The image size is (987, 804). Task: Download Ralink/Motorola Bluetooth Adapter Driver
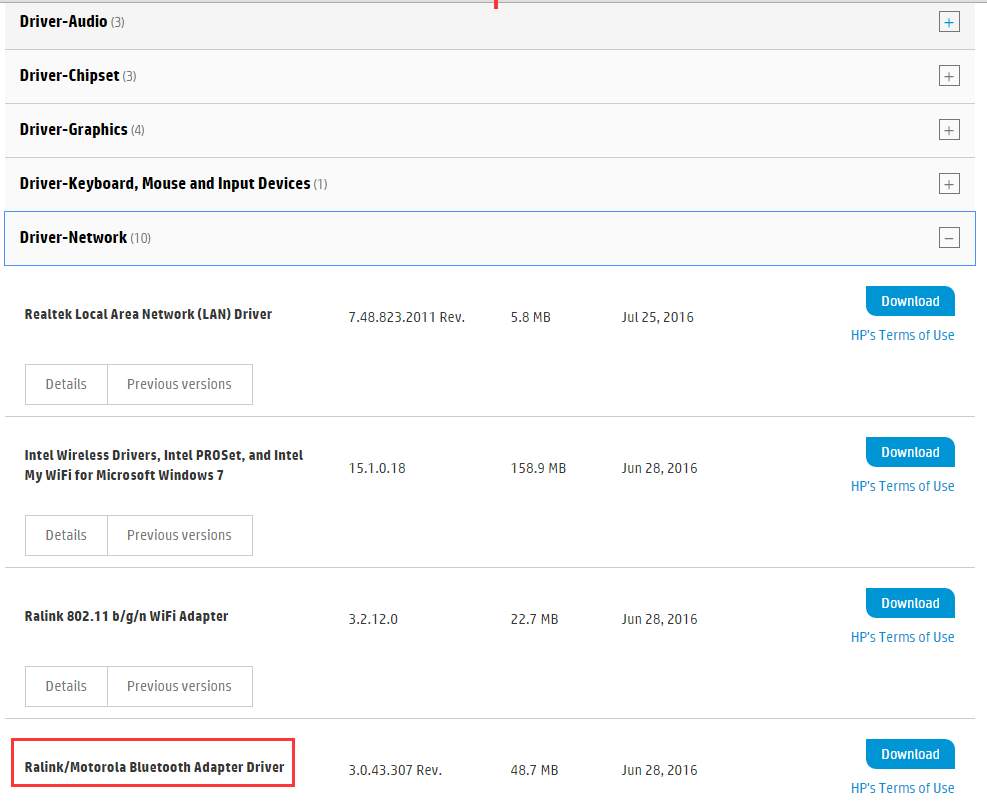(x=910, y=754)
